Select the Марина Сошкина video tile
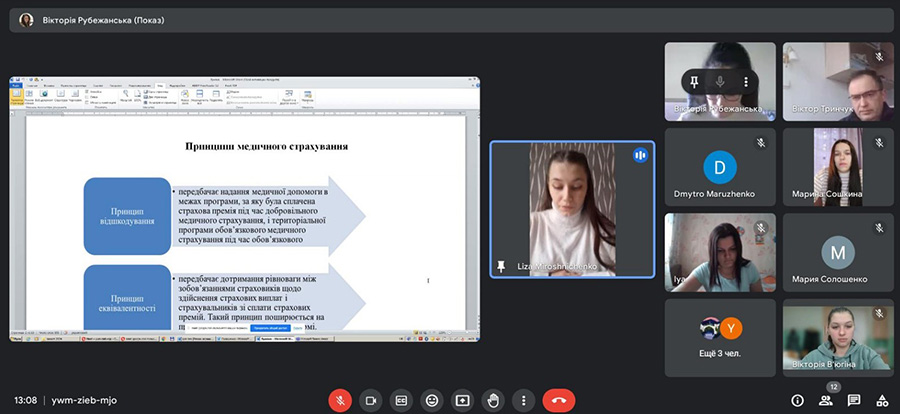This screenshot has width=900, height=414. 838,167
